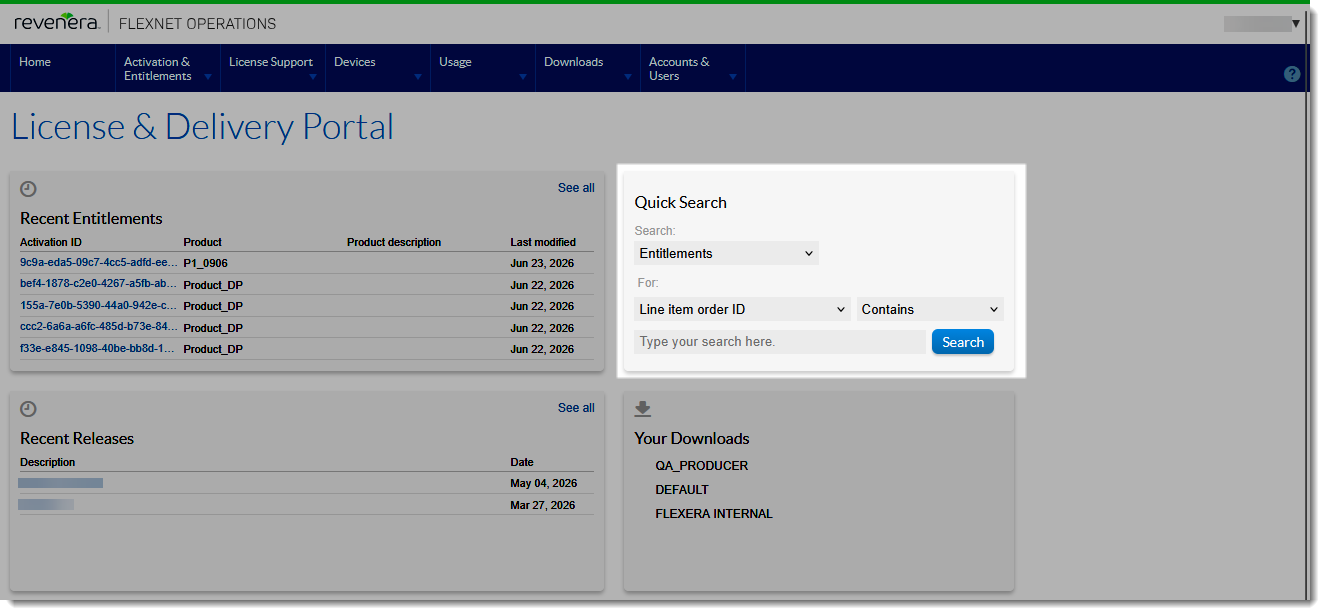Screen dimensions: 1325x615
Task: Open the DEFAULT download
Action: point(682,490)
